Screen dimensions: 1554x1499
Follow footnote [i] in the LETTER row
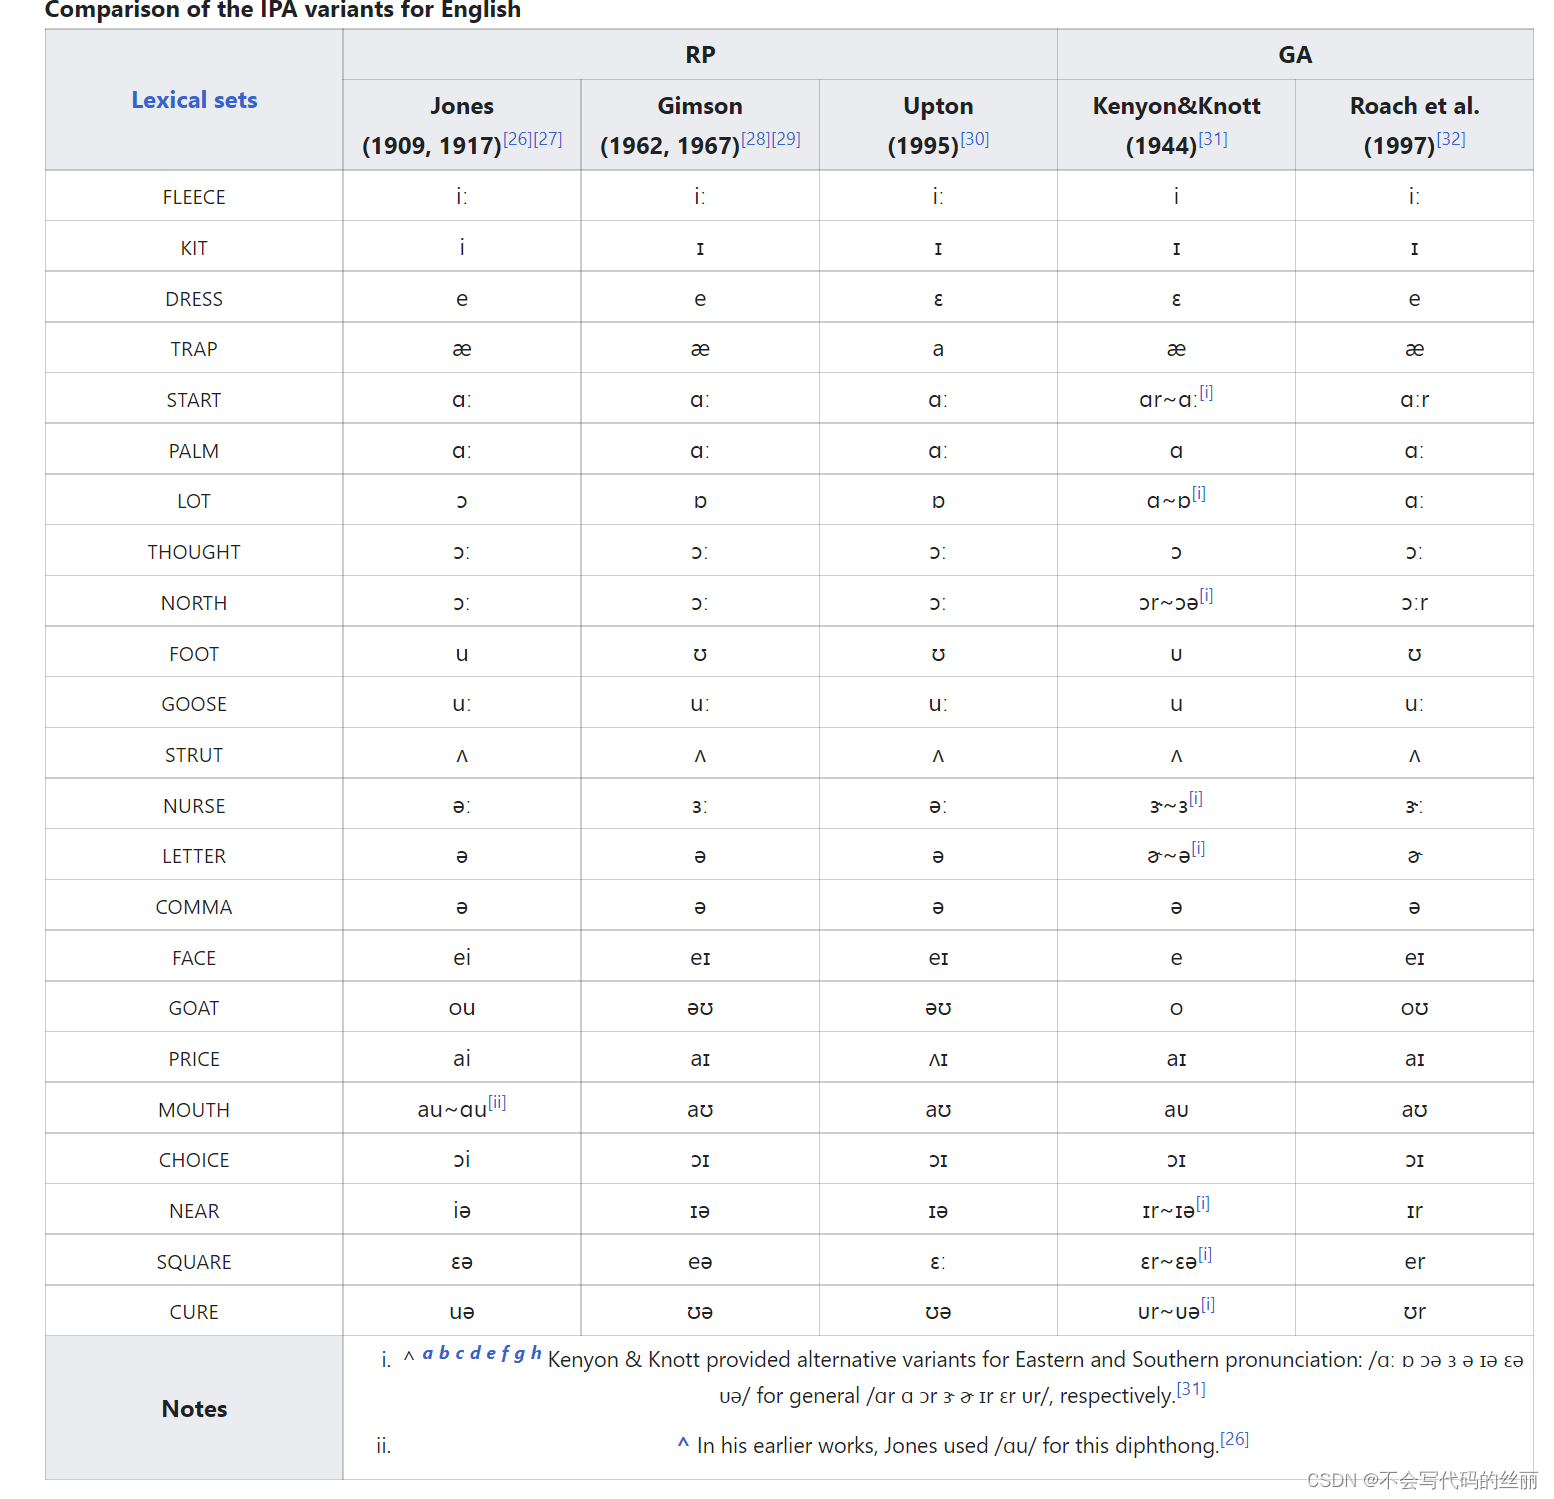click(1198, 848)
